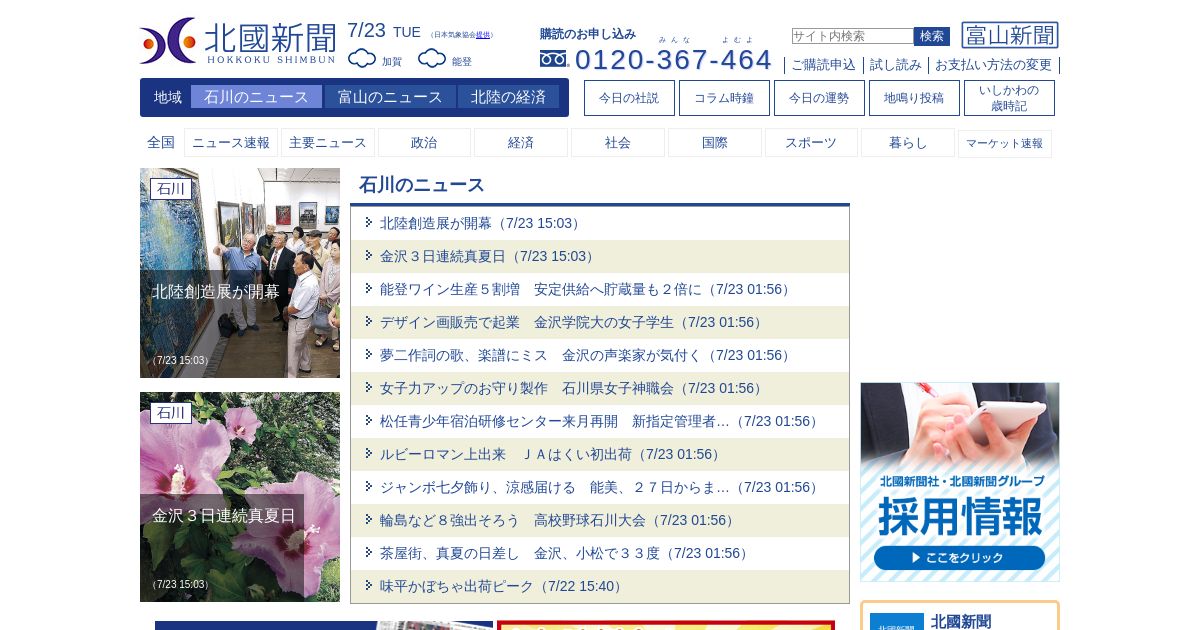Image resolution: width=1200 pixels, height=630 pixels.
Task: Open the 北陸創造展が開幕 photo thumbnail
Action: point(240,273)
